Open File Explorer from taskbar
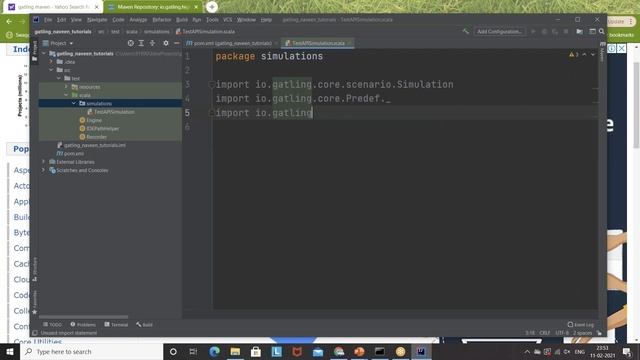This screenshot has height=360, width=640. (235, 351)
